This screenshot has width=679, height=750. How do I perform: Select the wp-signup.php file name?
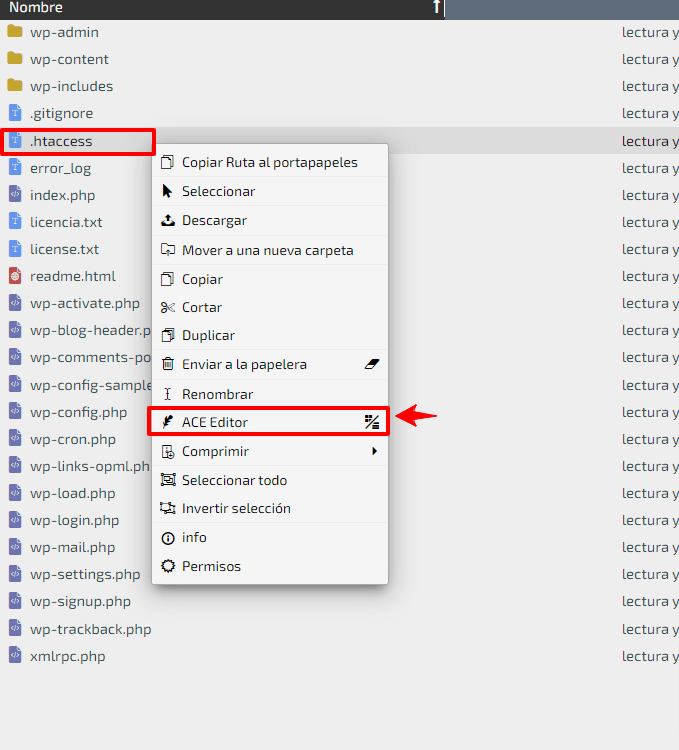(80, 601)
